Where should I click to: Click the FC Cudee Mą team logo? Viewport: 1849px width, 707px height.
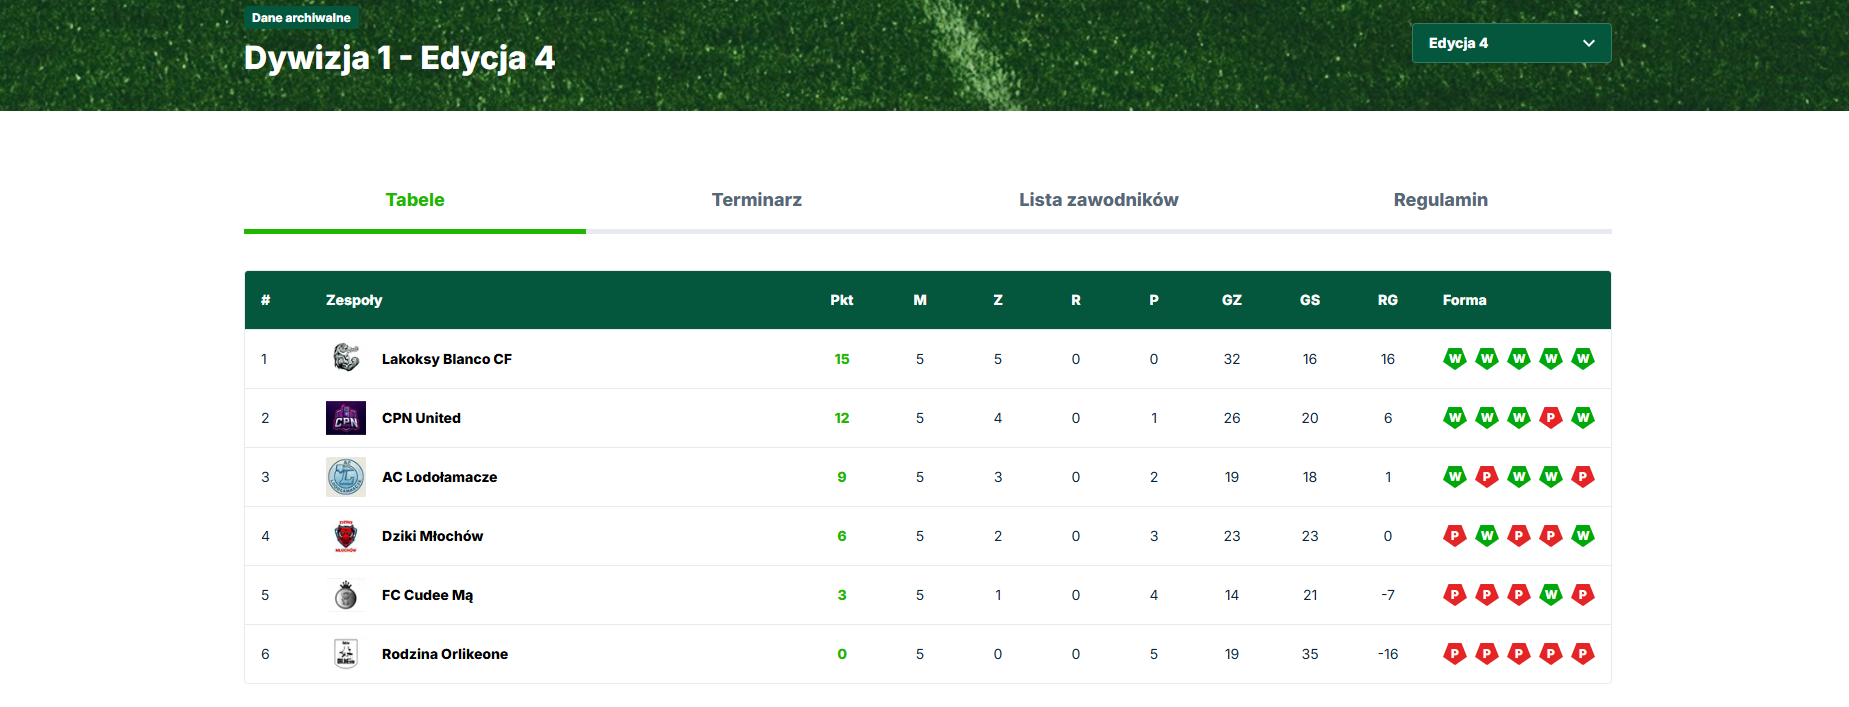[346, 595]
